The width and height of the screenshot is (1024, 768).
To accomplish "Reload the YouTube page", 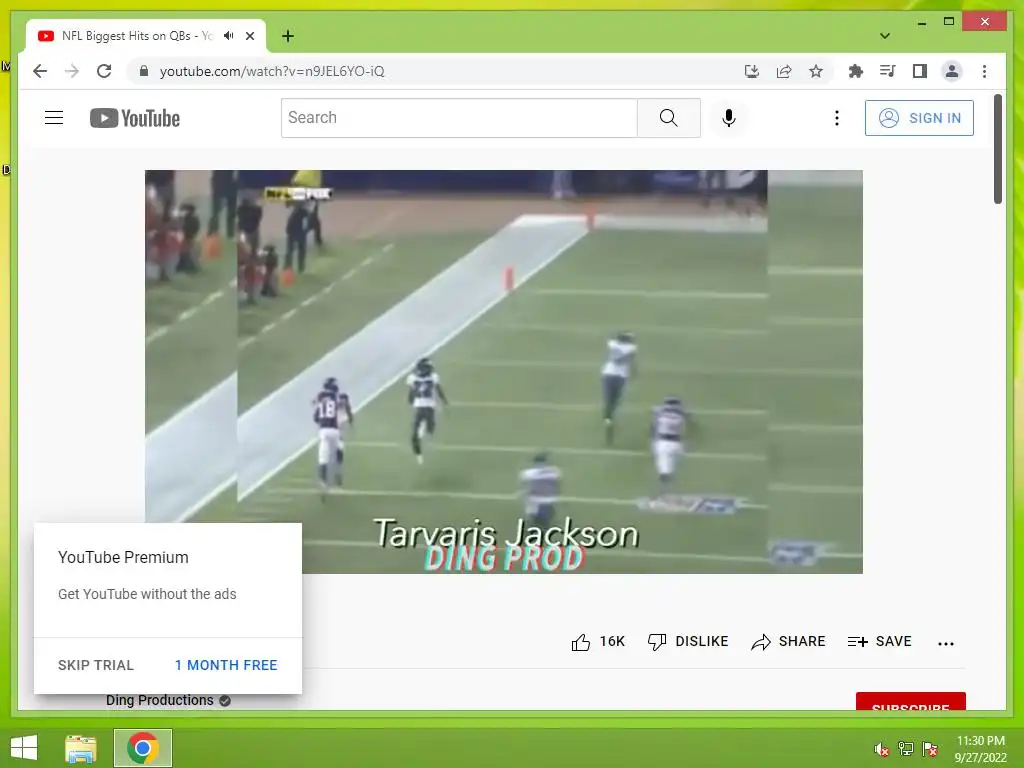I will click(104, 71).
